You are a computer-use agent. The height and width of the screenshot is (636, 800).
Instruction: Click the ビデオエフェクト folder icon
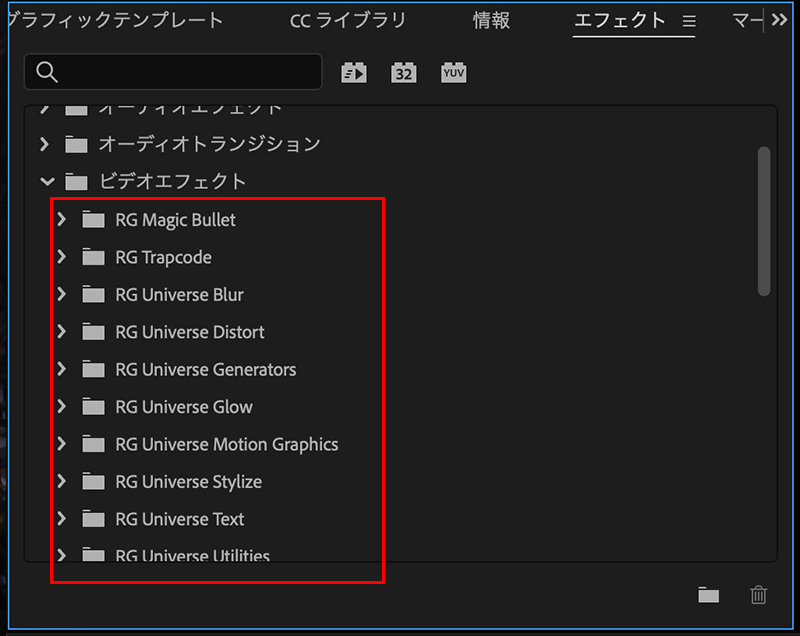(76, 182)
